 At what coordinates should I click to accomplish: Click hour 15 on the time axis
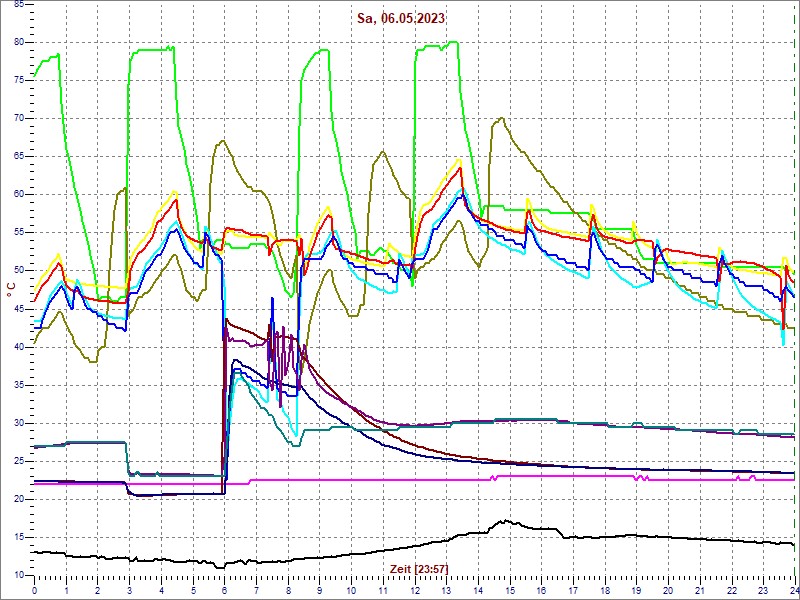[510, 590]
